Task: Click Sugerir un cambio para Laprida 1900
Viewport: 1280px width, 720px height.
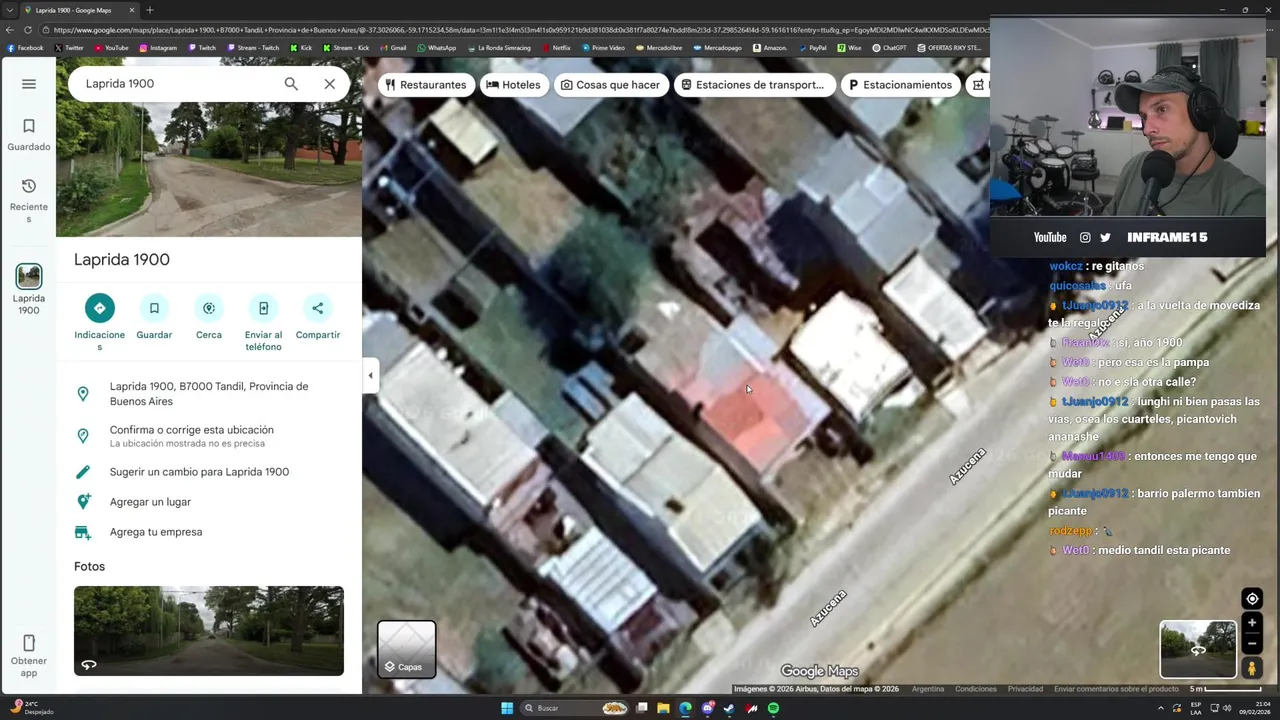Action: coord(209,472)
